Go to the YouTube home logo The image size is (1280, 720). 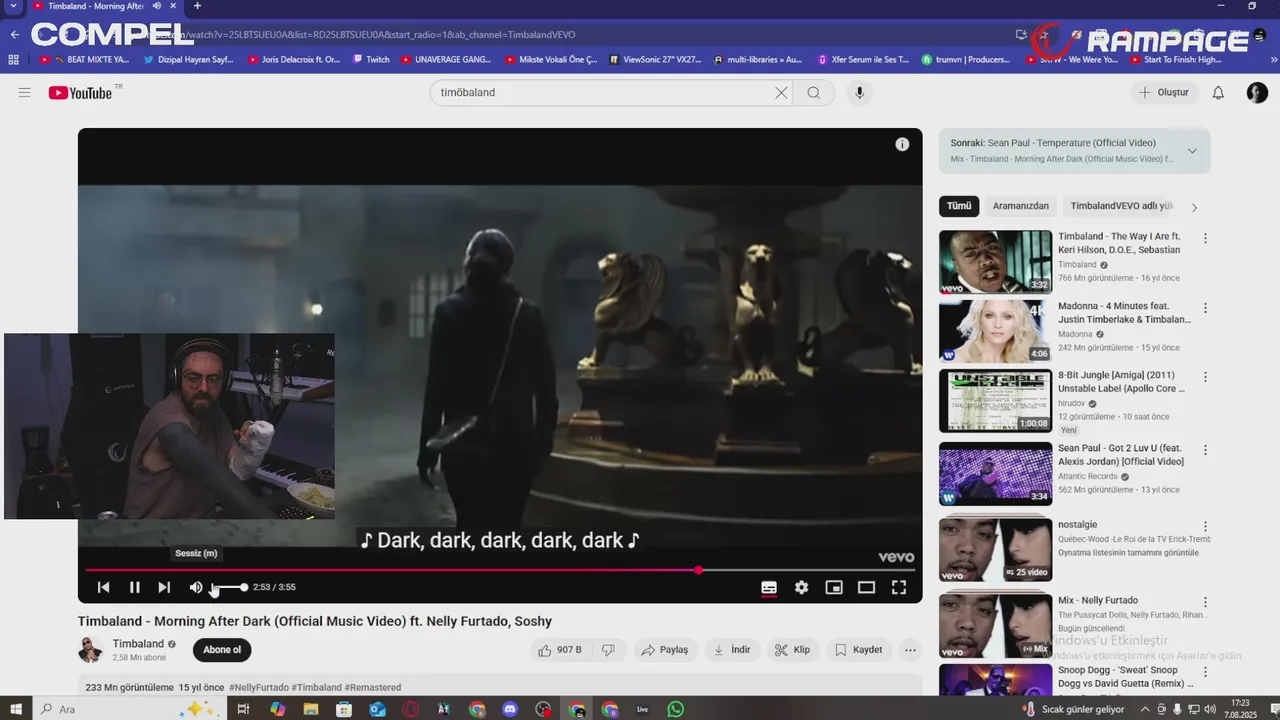[x=80, y=93]
